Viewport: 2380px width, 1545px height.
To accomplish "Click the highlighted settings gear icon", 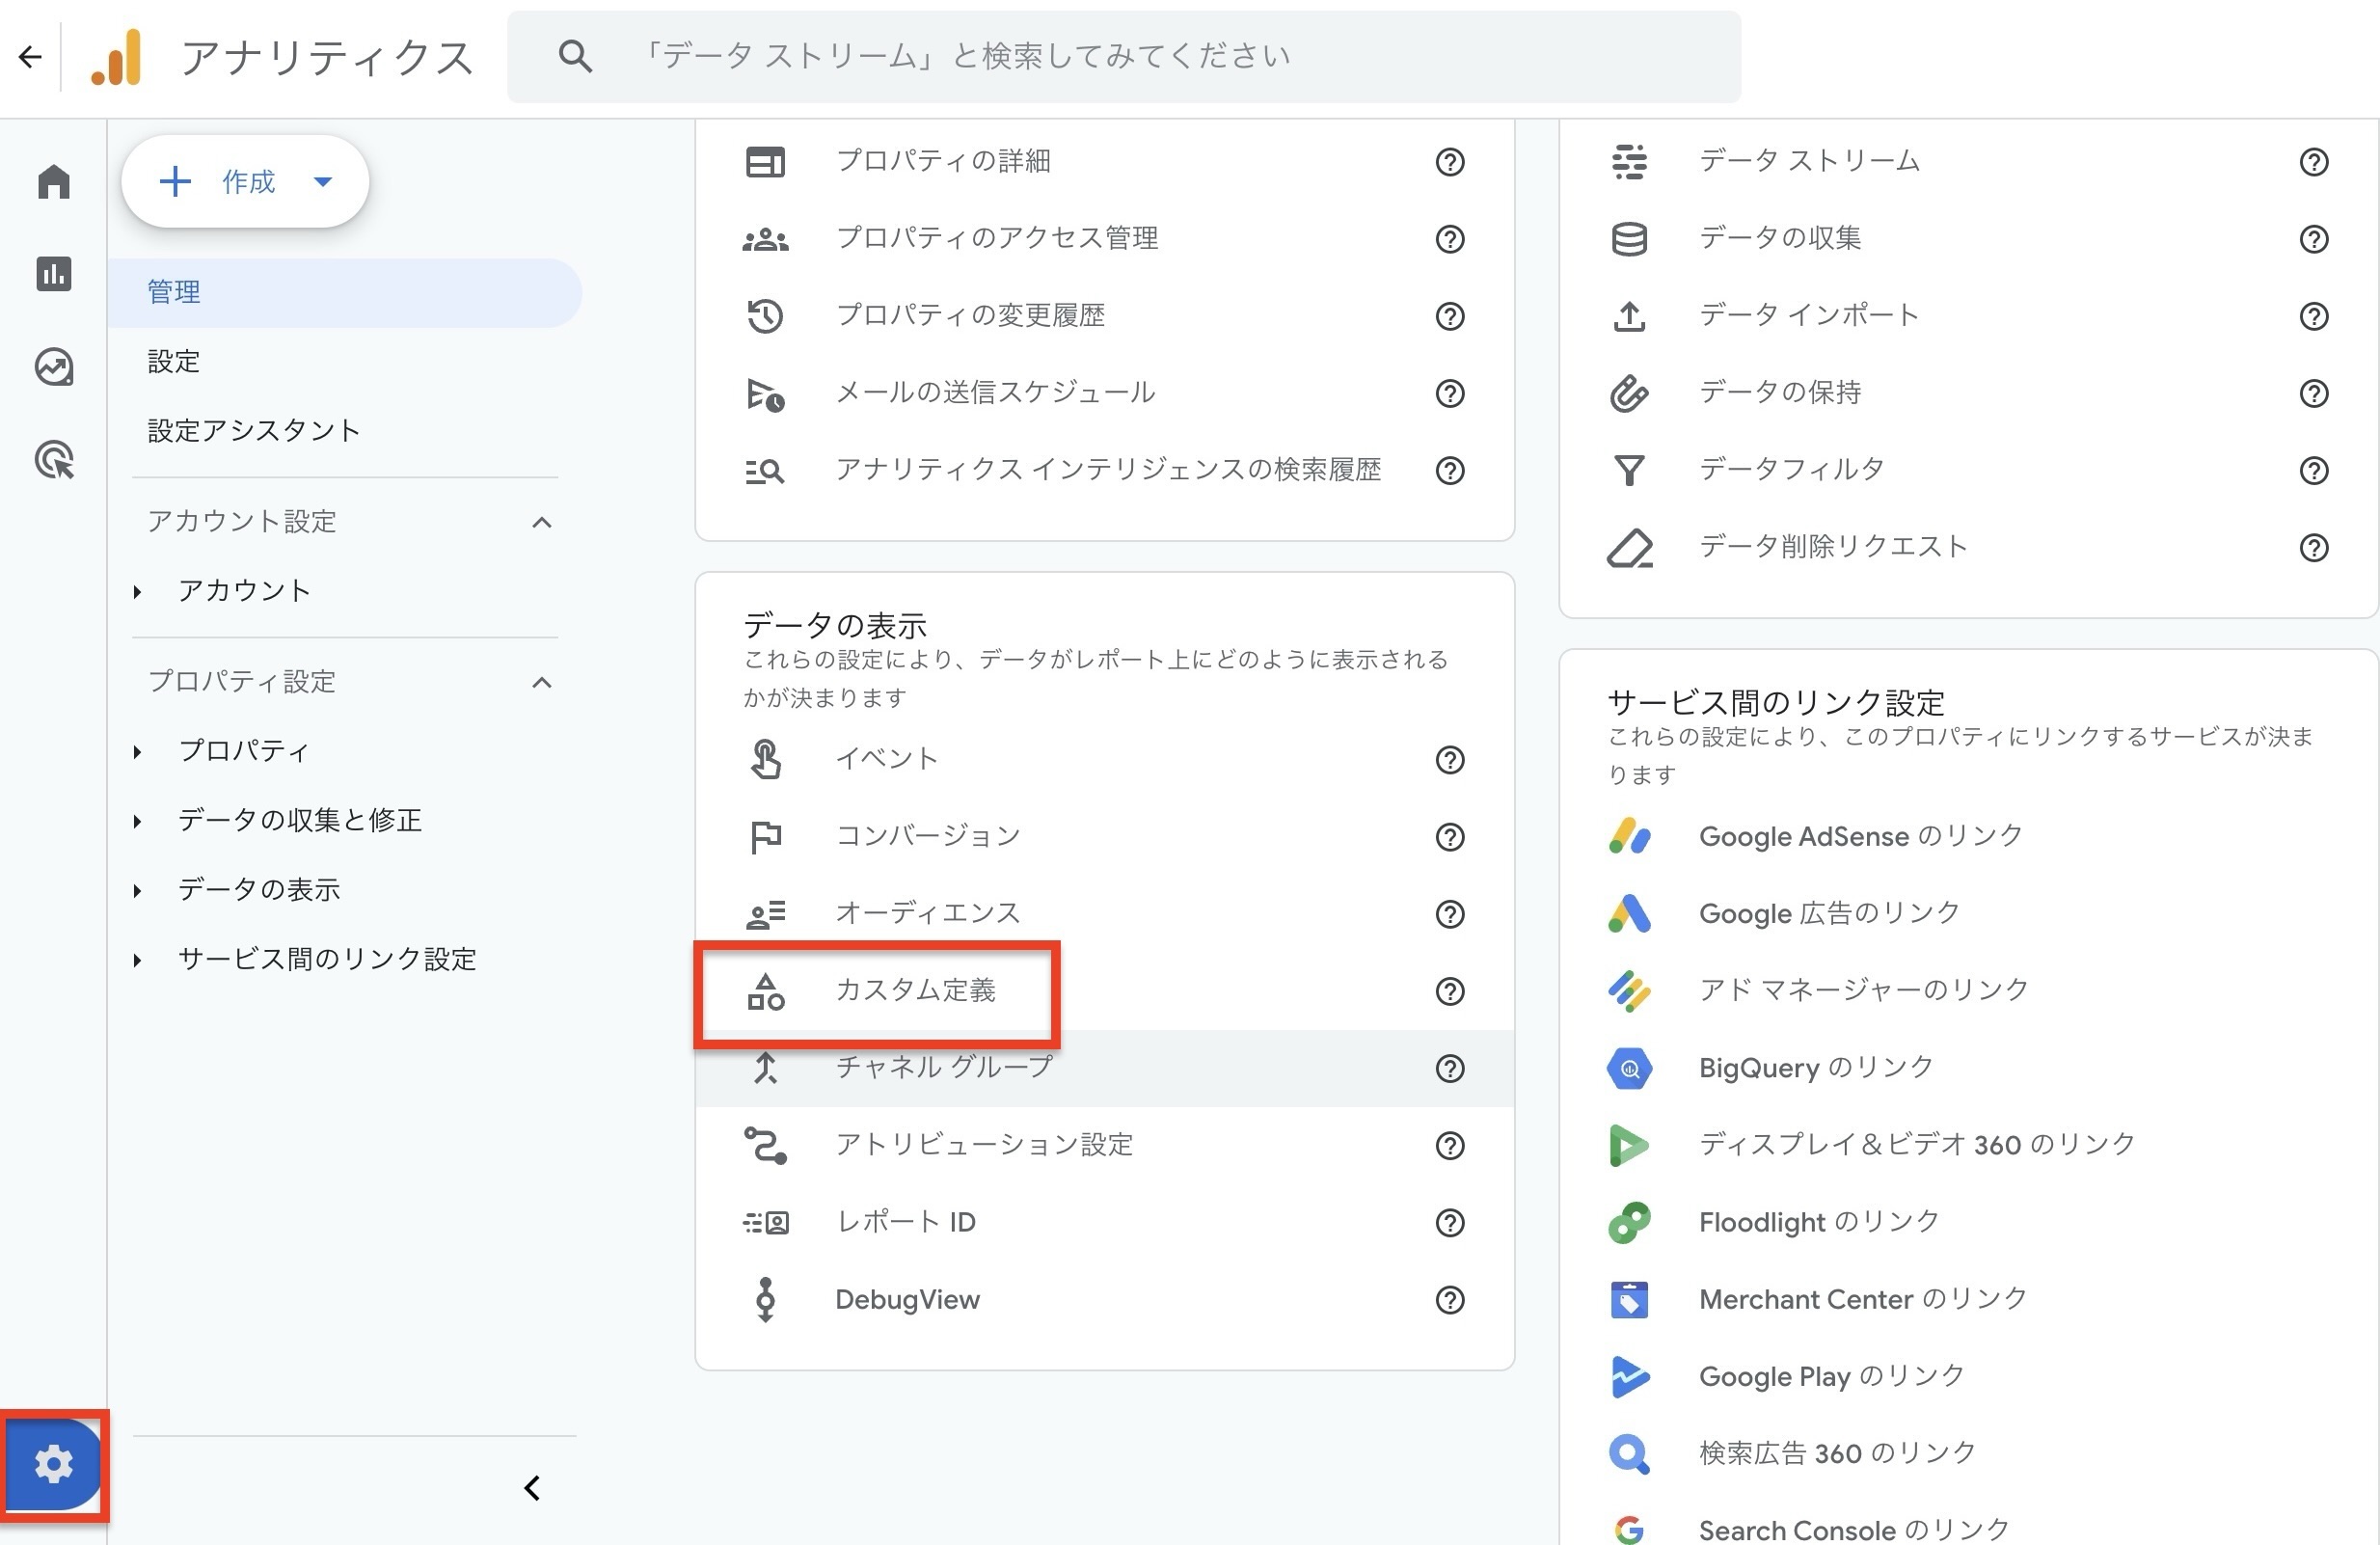I will tap(52, 1464).
